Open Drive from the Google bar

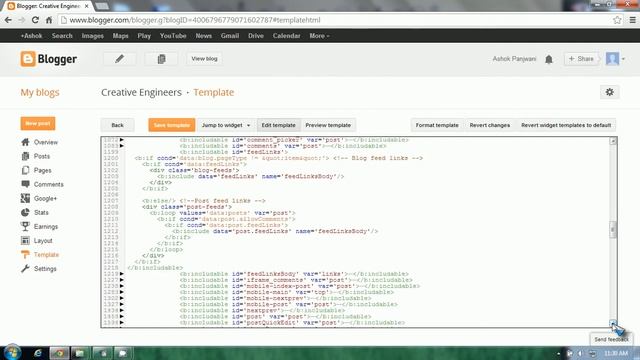point(256,36)
